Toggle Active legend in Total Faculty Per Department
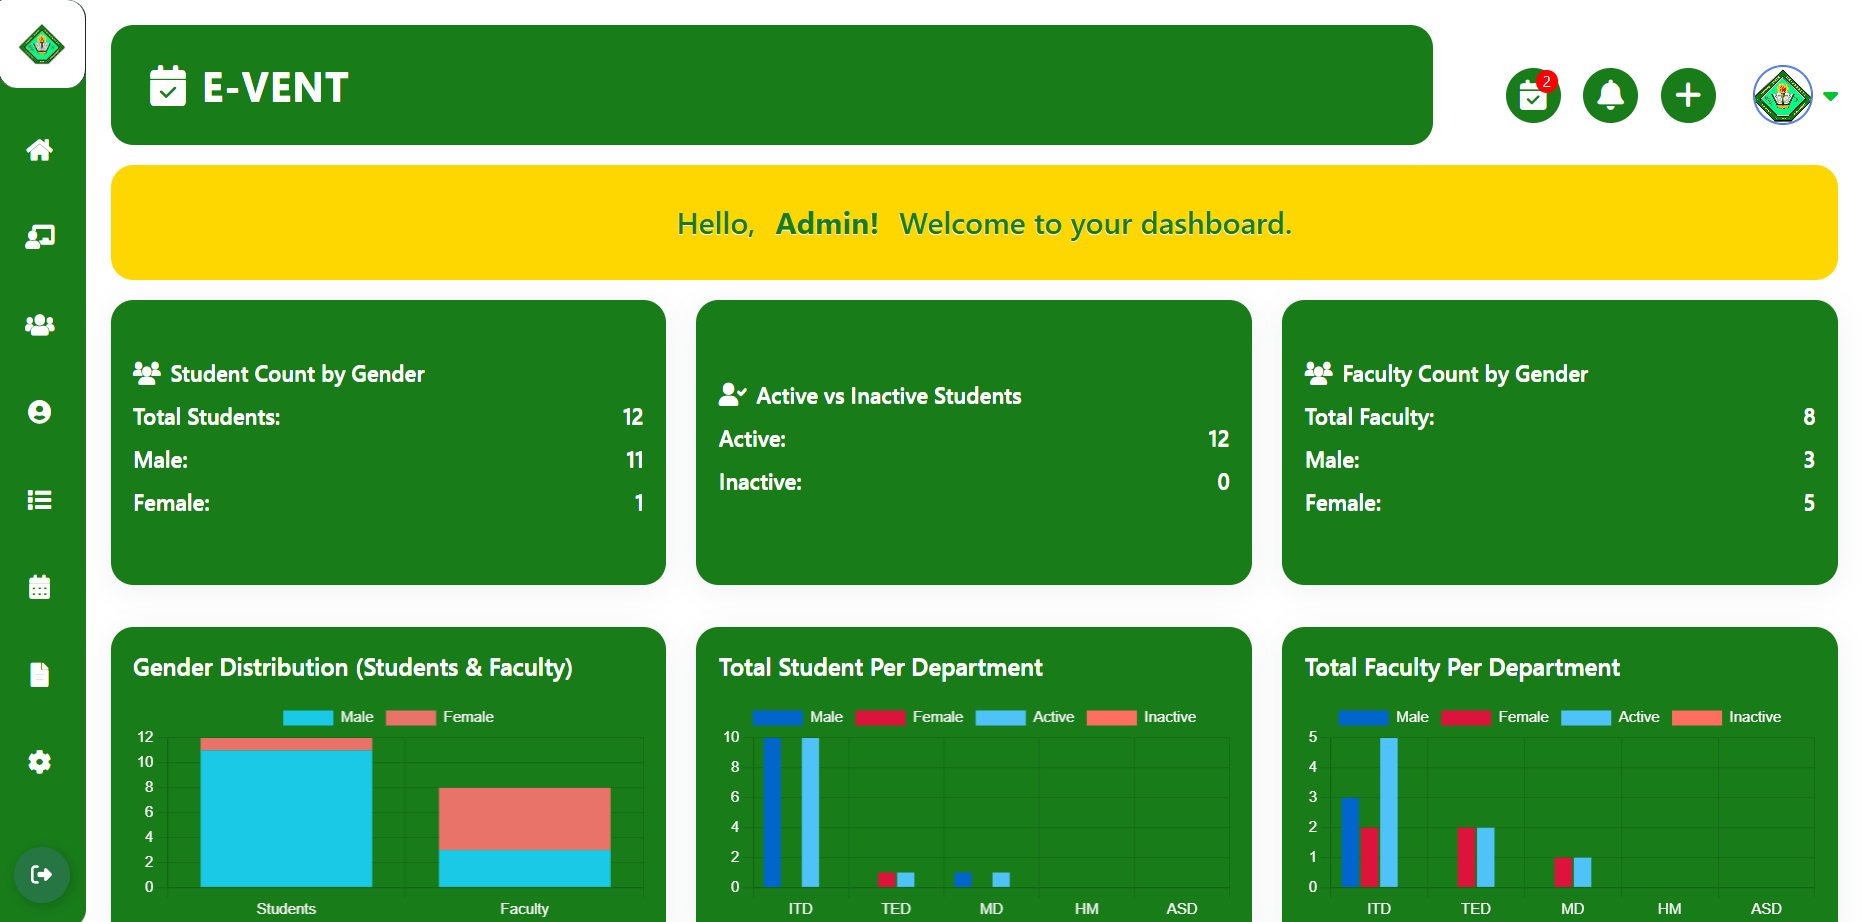Image resolution: width=1862 pixels, height=922 pixels. [x=1610, y=717]
